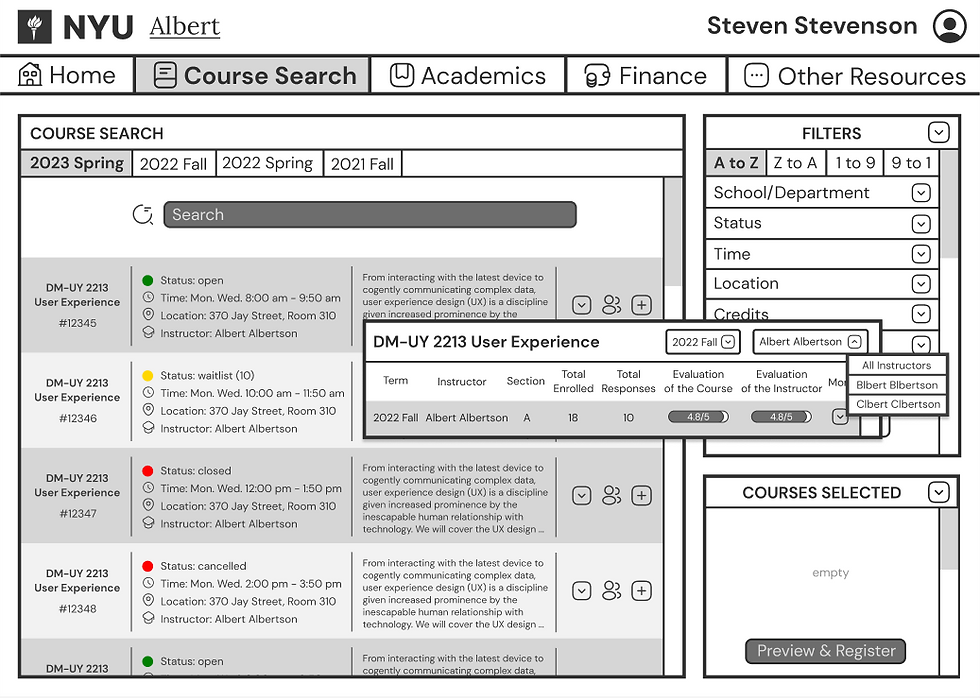Add course #12345 with plus icon
The image size is (980, 698).
click(x=641, y=305)
